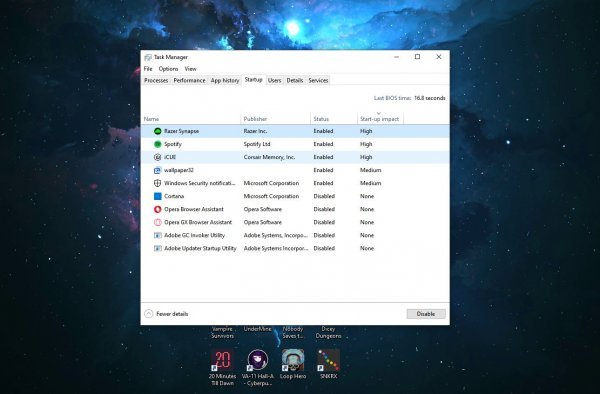600x394 pixels.
Task: Click the Cortana blue icon
Action: [158, 196]
